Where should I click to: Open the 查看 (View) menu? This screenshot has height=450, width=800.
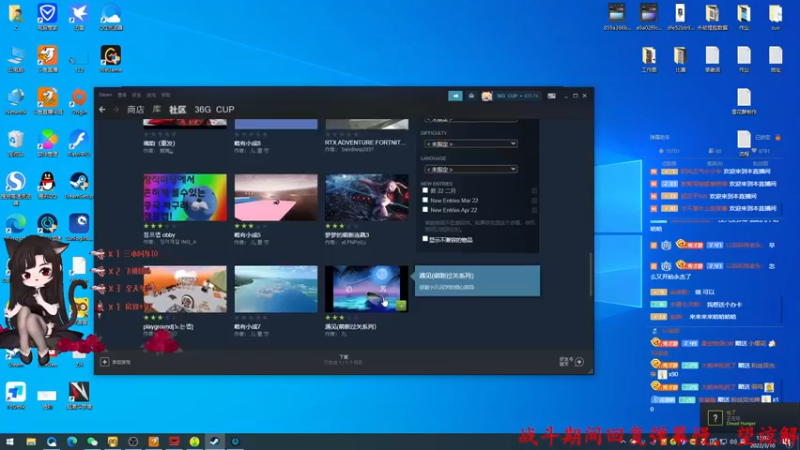pyautogui.click(x=122, y=95)
